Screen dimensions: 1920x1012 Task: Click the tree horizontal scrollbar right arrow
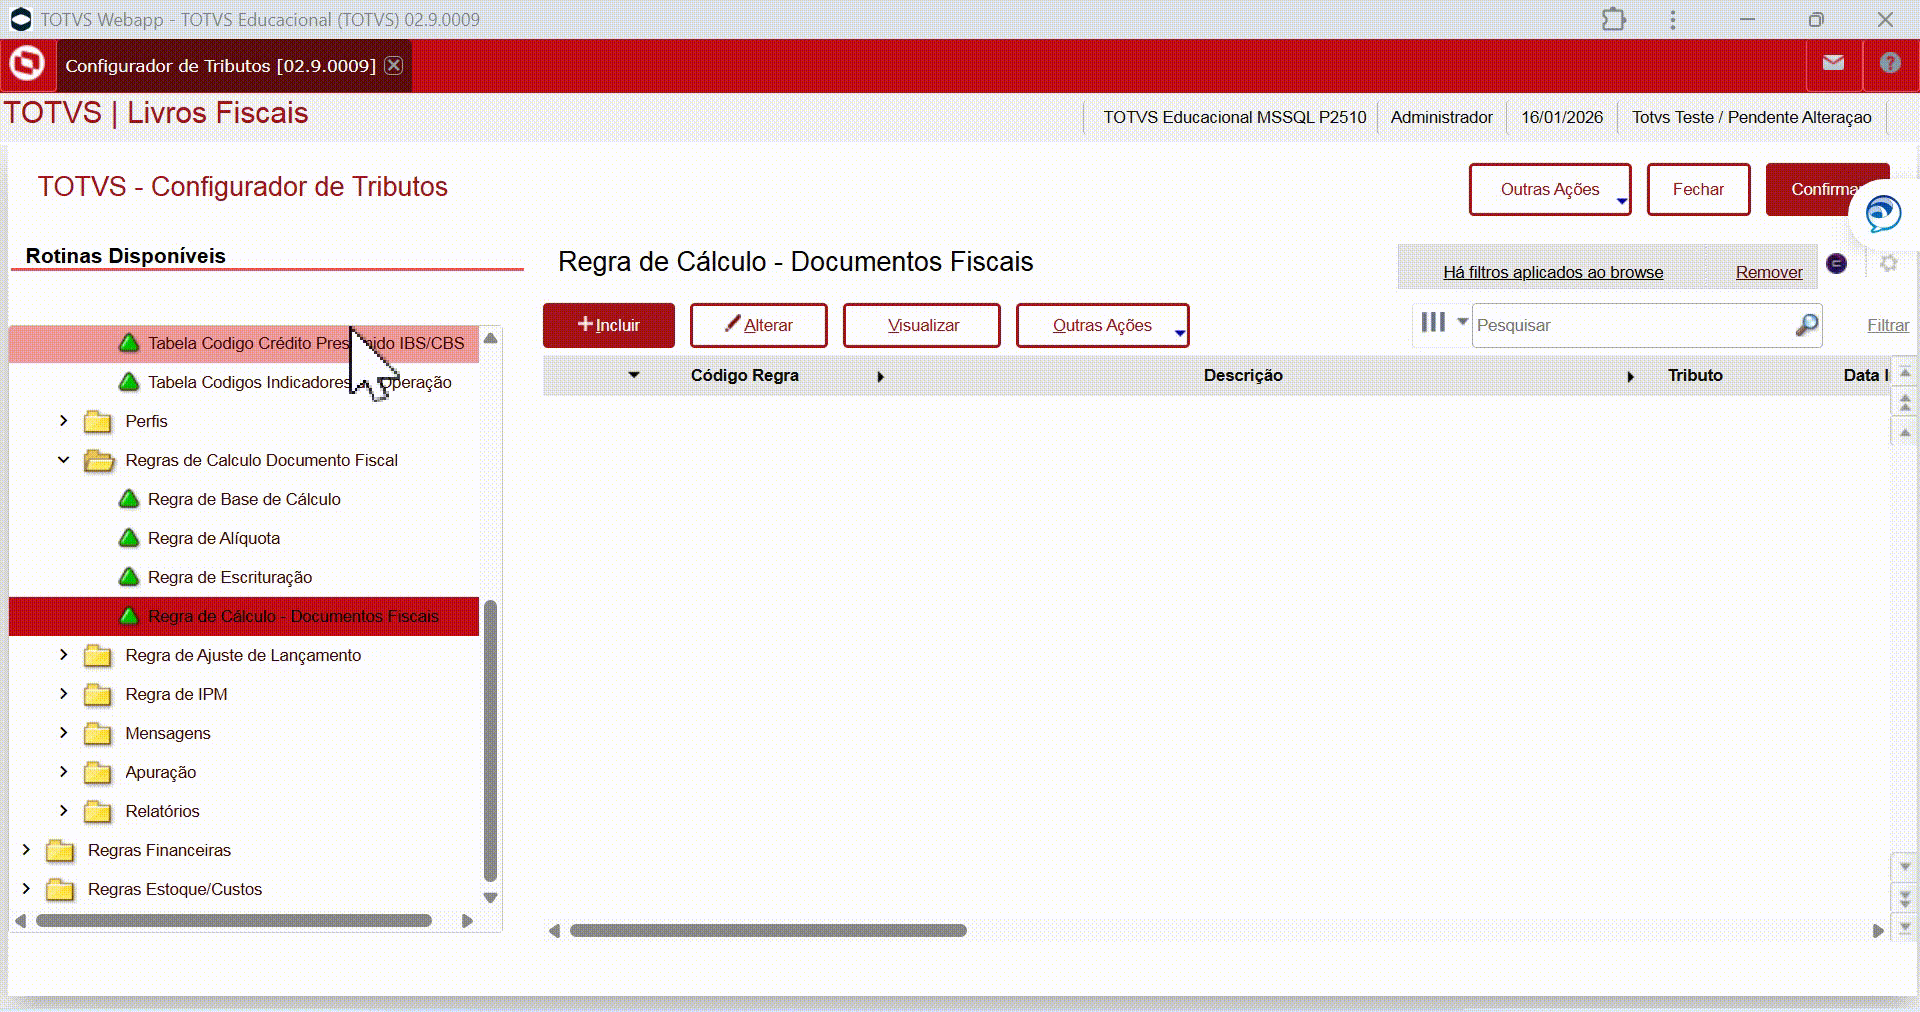tap(467, 921)
